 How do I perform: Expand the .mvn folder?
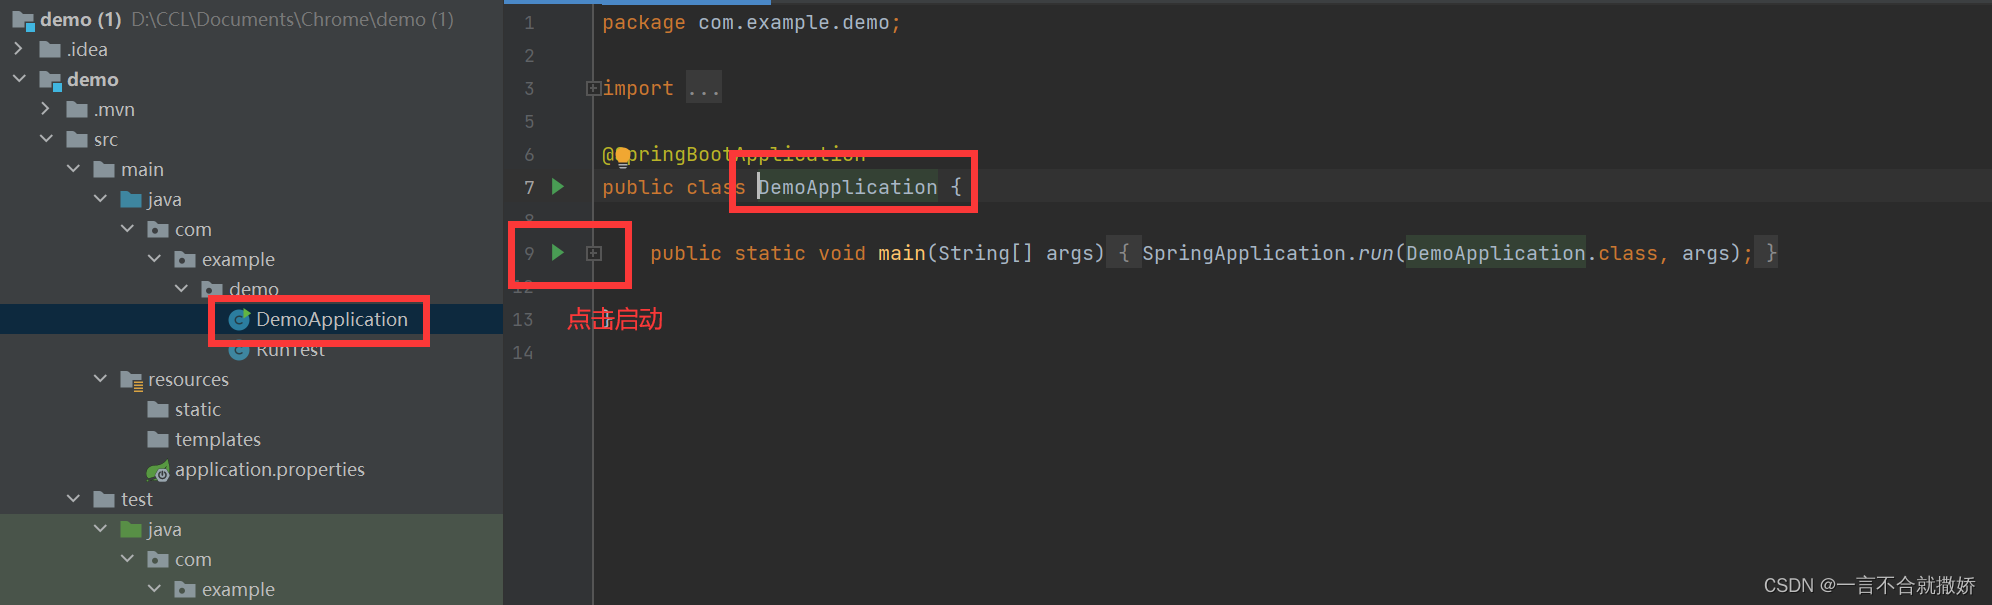45,108
